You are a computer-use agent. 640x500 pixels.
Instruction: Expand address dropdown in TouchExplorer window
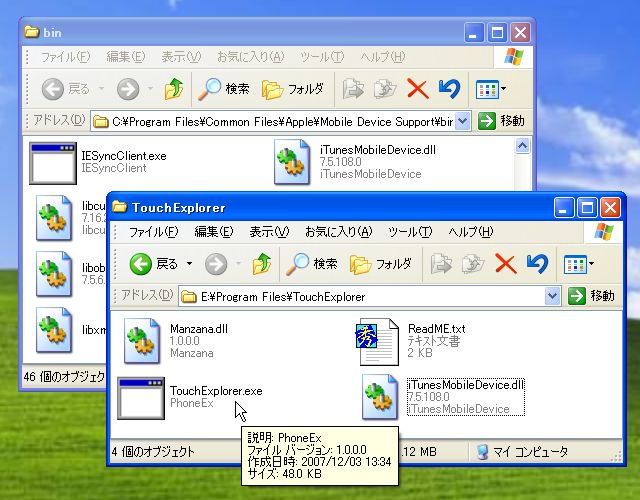tap(552, 296)
